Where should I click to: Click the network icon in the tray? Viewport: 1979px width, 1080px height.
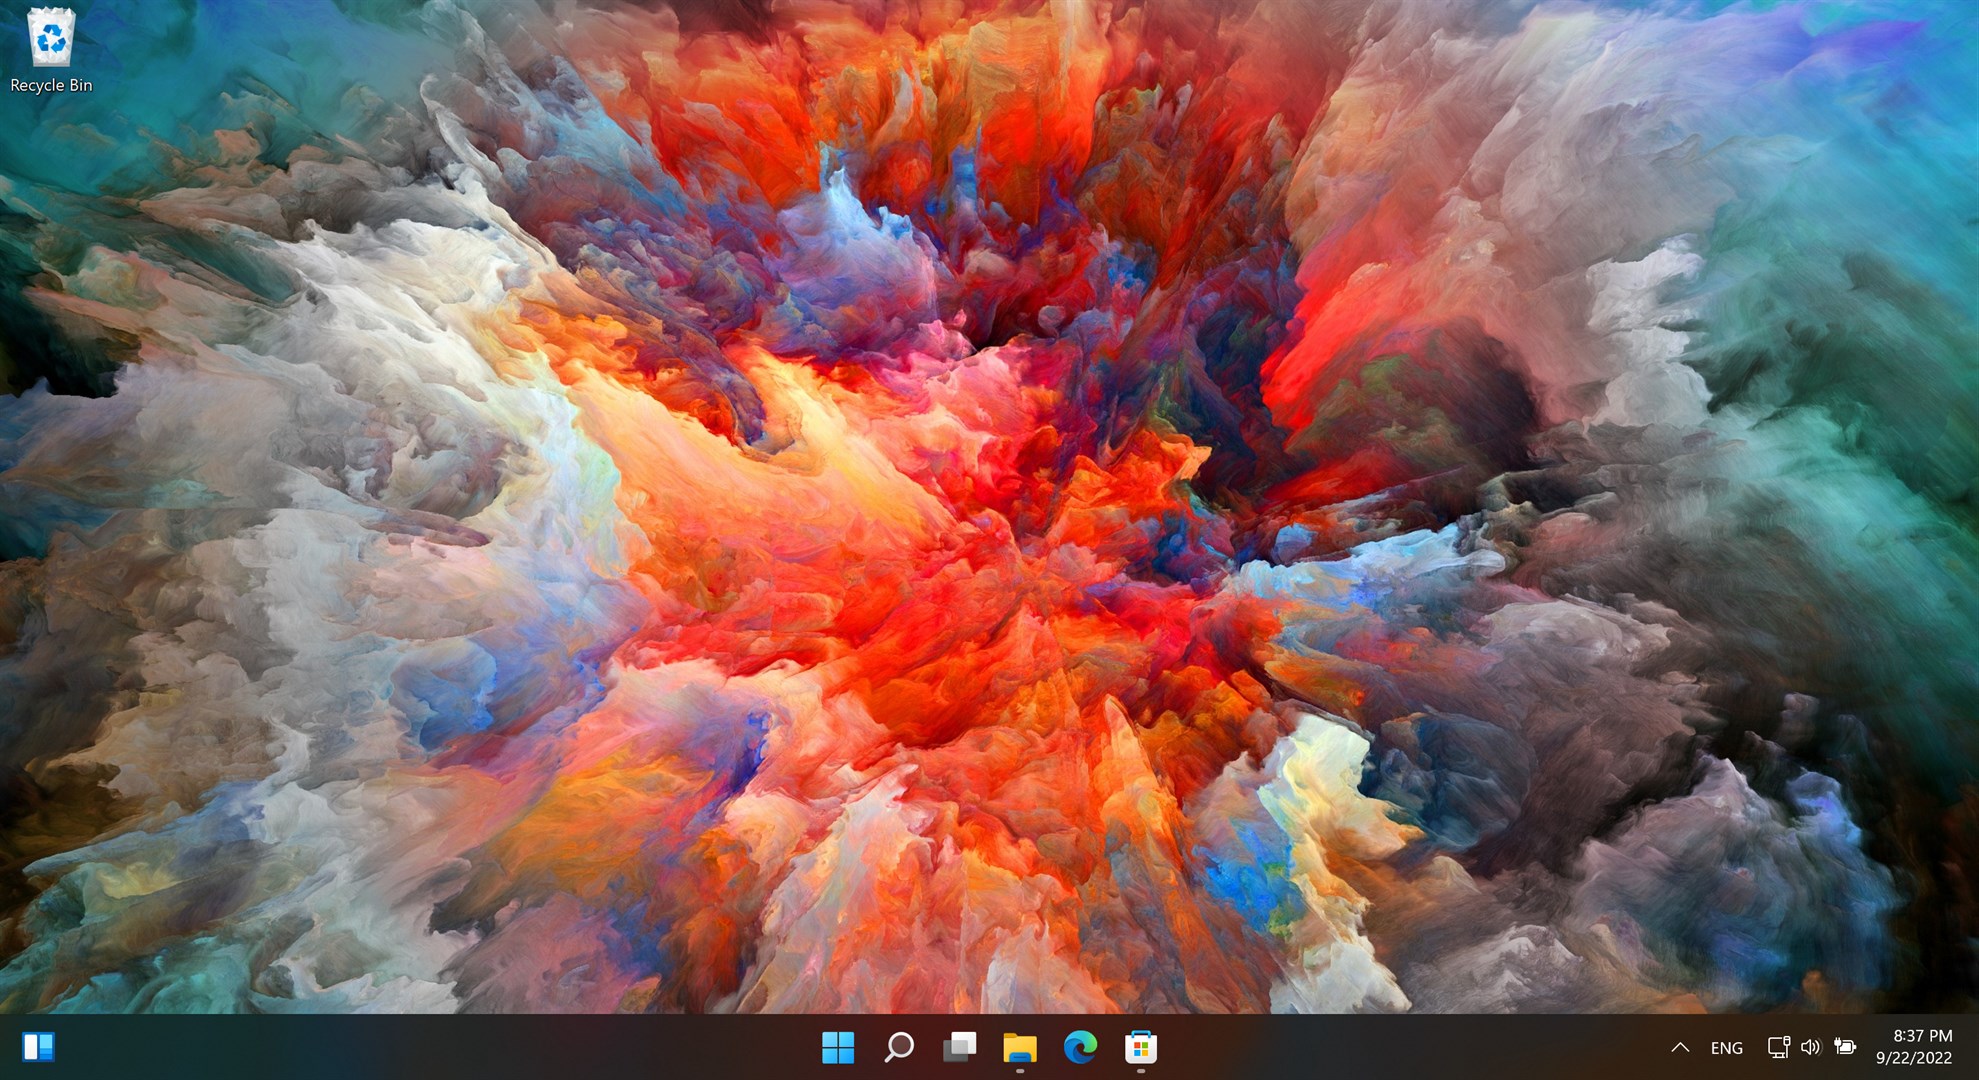pyautogui.click(x=1778, y=1047)
